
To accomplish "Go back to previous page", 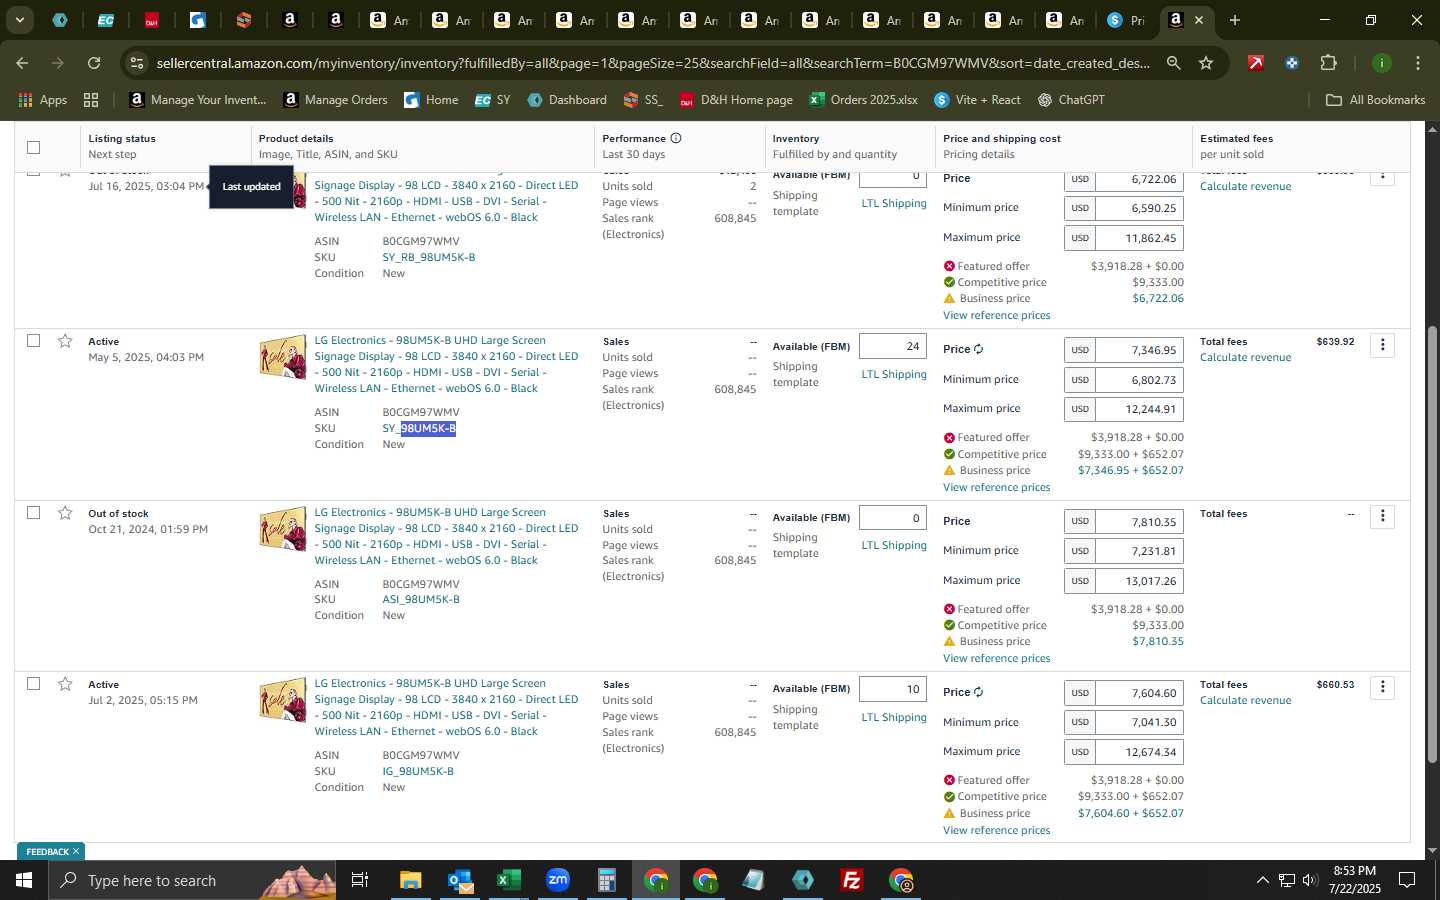I will click(x=22, y=63).
